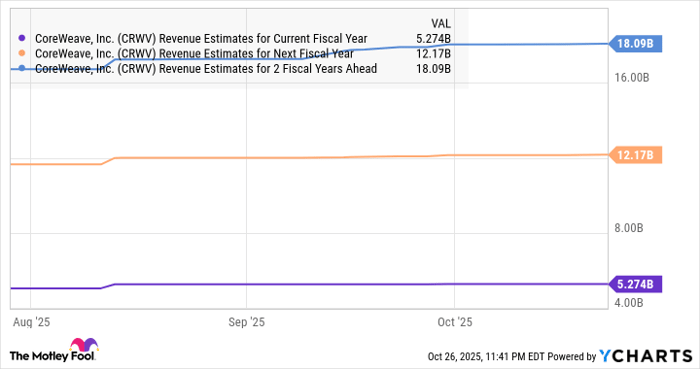
Task: Click the VAL column header
Action: 441,24
